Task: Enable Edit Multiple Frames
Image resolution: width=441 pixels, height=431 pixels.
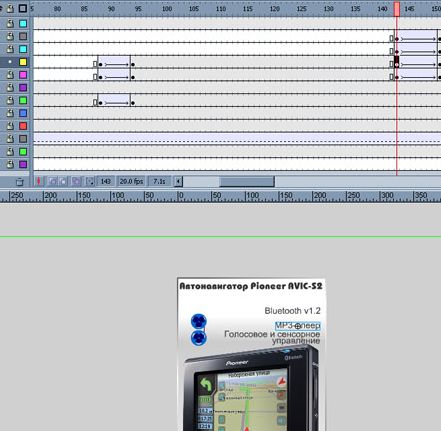Action: pos(76,181)
